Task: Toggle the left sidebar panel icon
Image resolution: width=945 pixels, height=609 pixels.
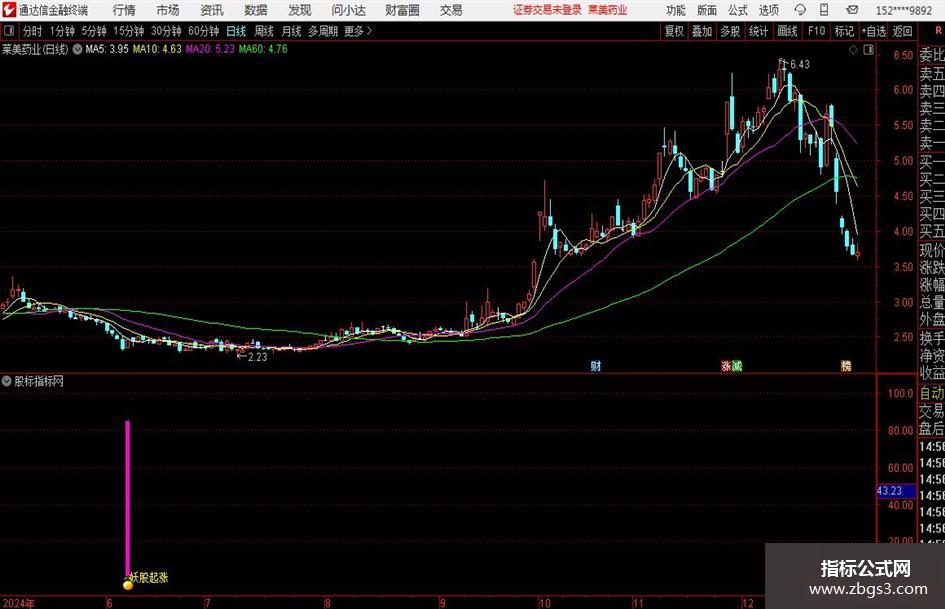Action: pos(8,31)
